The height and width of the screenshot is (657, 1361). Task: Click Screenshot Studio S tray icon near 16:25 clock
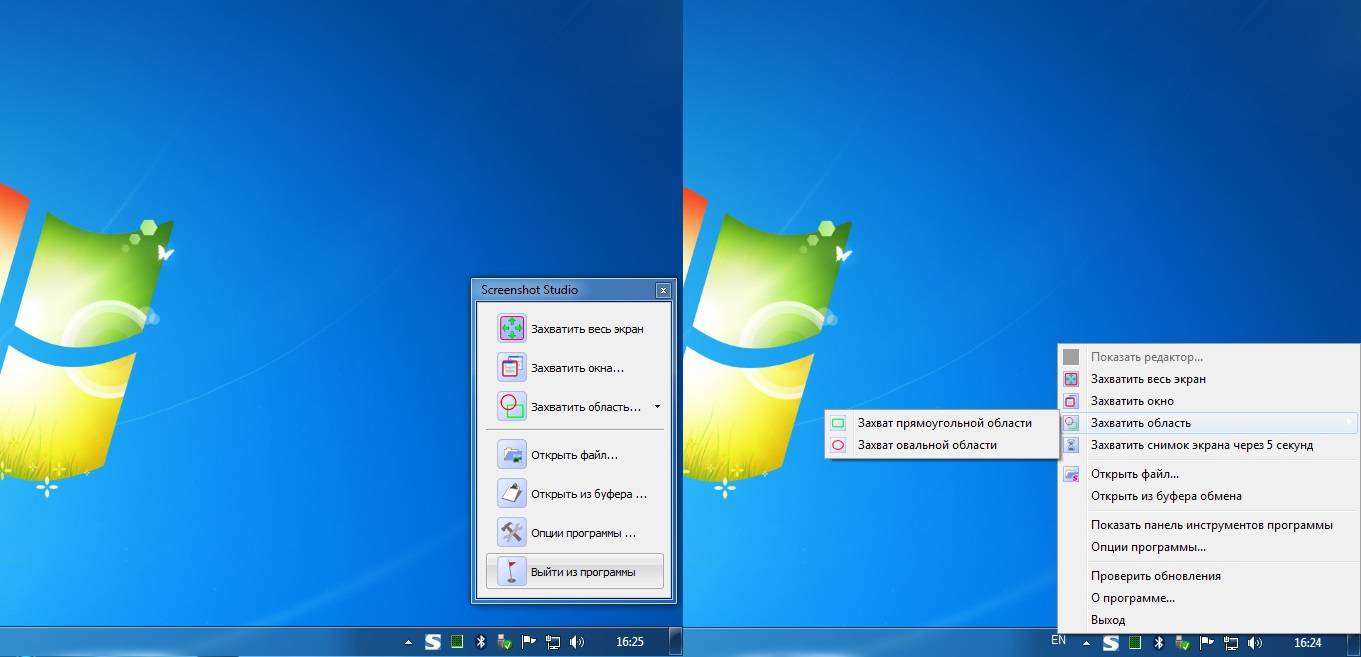point(433,642)
